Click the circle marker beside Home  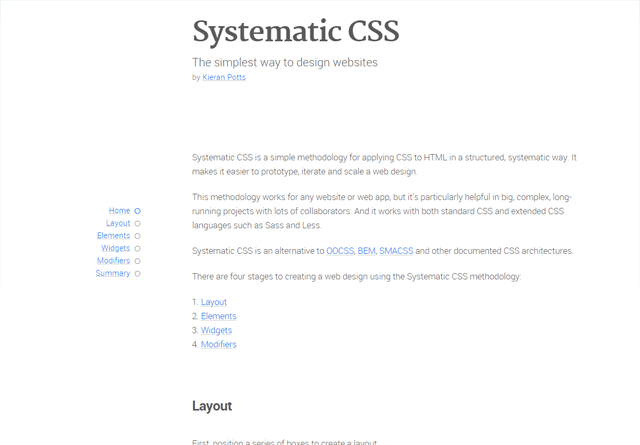[x=138, y=211]
